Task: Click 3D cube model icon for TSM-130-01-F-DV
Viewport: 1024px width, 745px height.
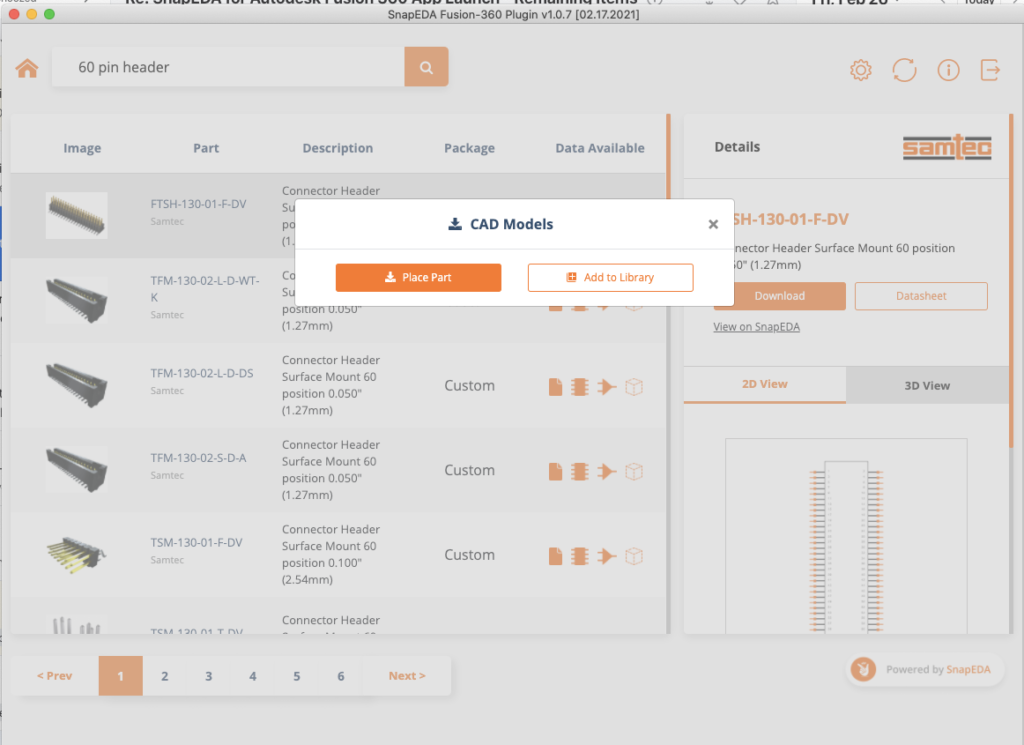Action: [633, 556]
